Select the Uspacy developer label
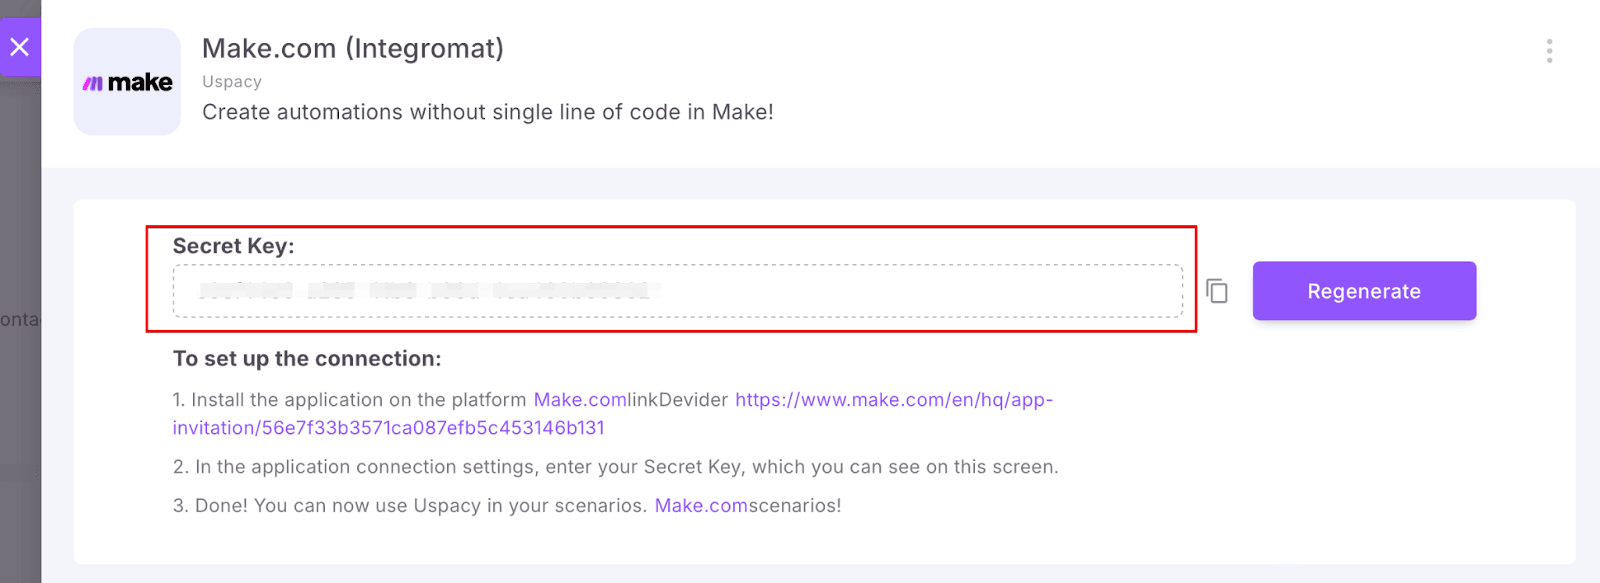1600x583 pixels. 232,82
